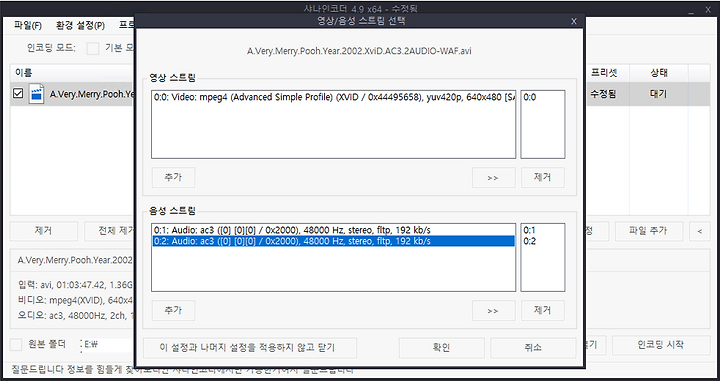Click the A.Very.Merry.Pooh file name in list
Screen dimensions: 720x381
tap(92, 94)
